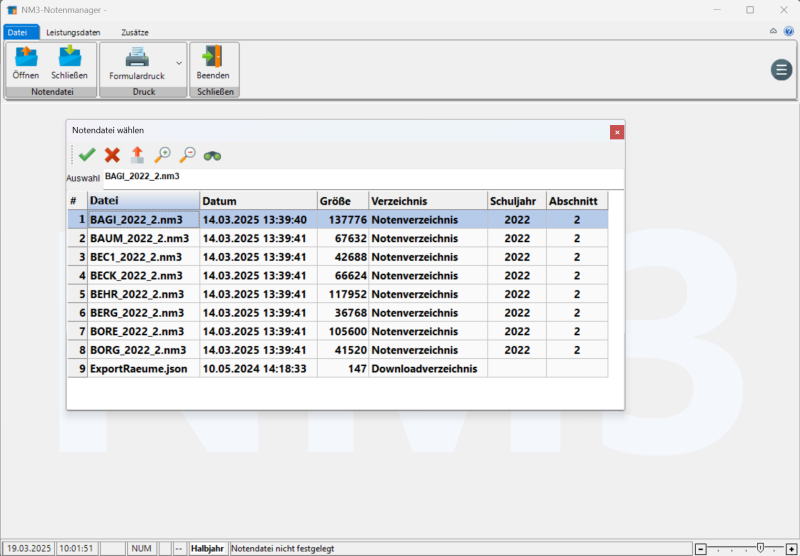Click the blue help question mark icon
Screen dimensions: 800x556
[789, 32]
